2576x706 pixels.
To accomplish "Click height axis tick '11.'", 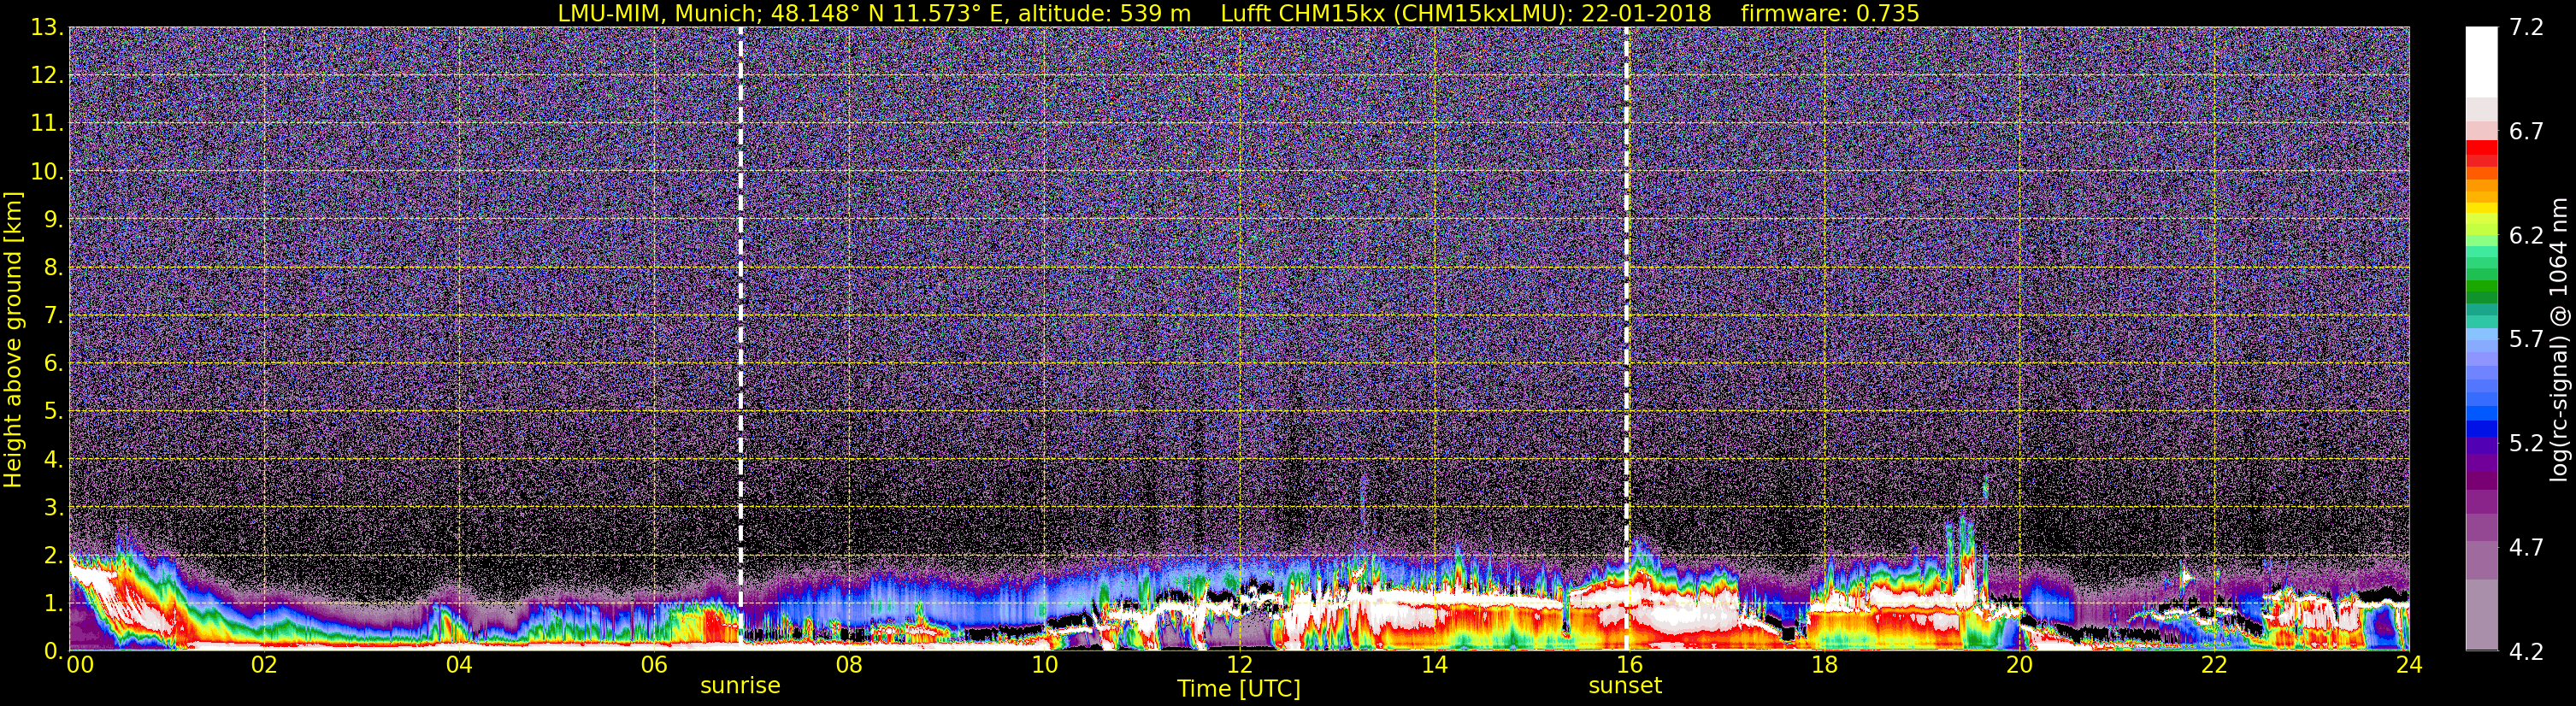I will tap(46, 123).
